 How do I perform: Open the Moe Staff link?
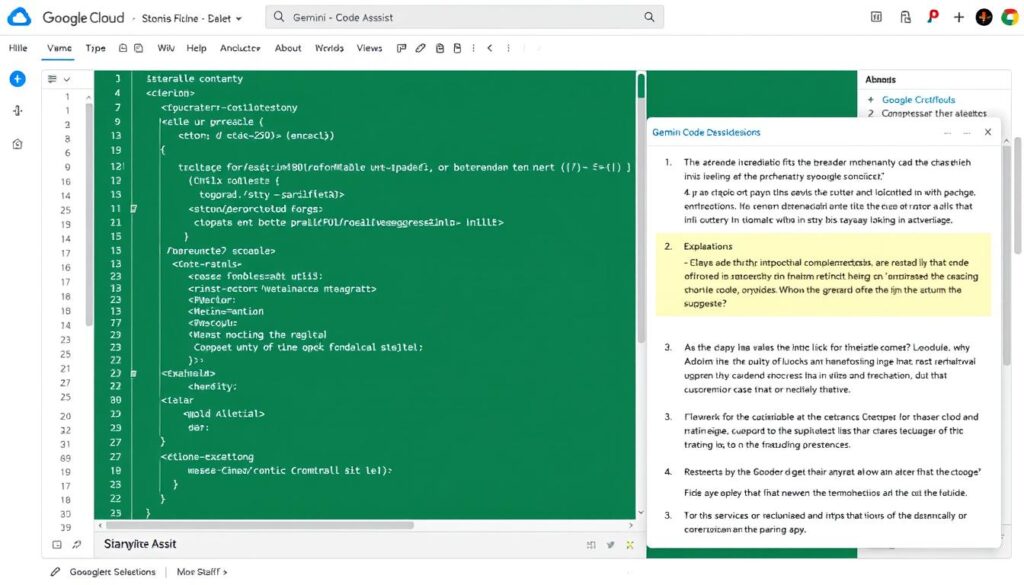pyautogui.click(x=202, y=571)
